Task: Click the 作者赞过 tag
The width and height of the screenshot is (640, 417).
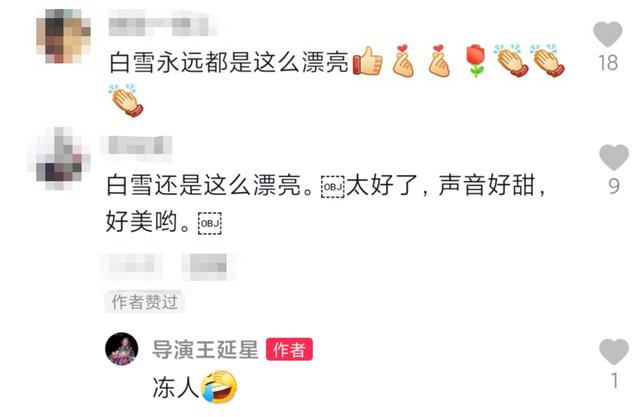Action: click(145, 302)
